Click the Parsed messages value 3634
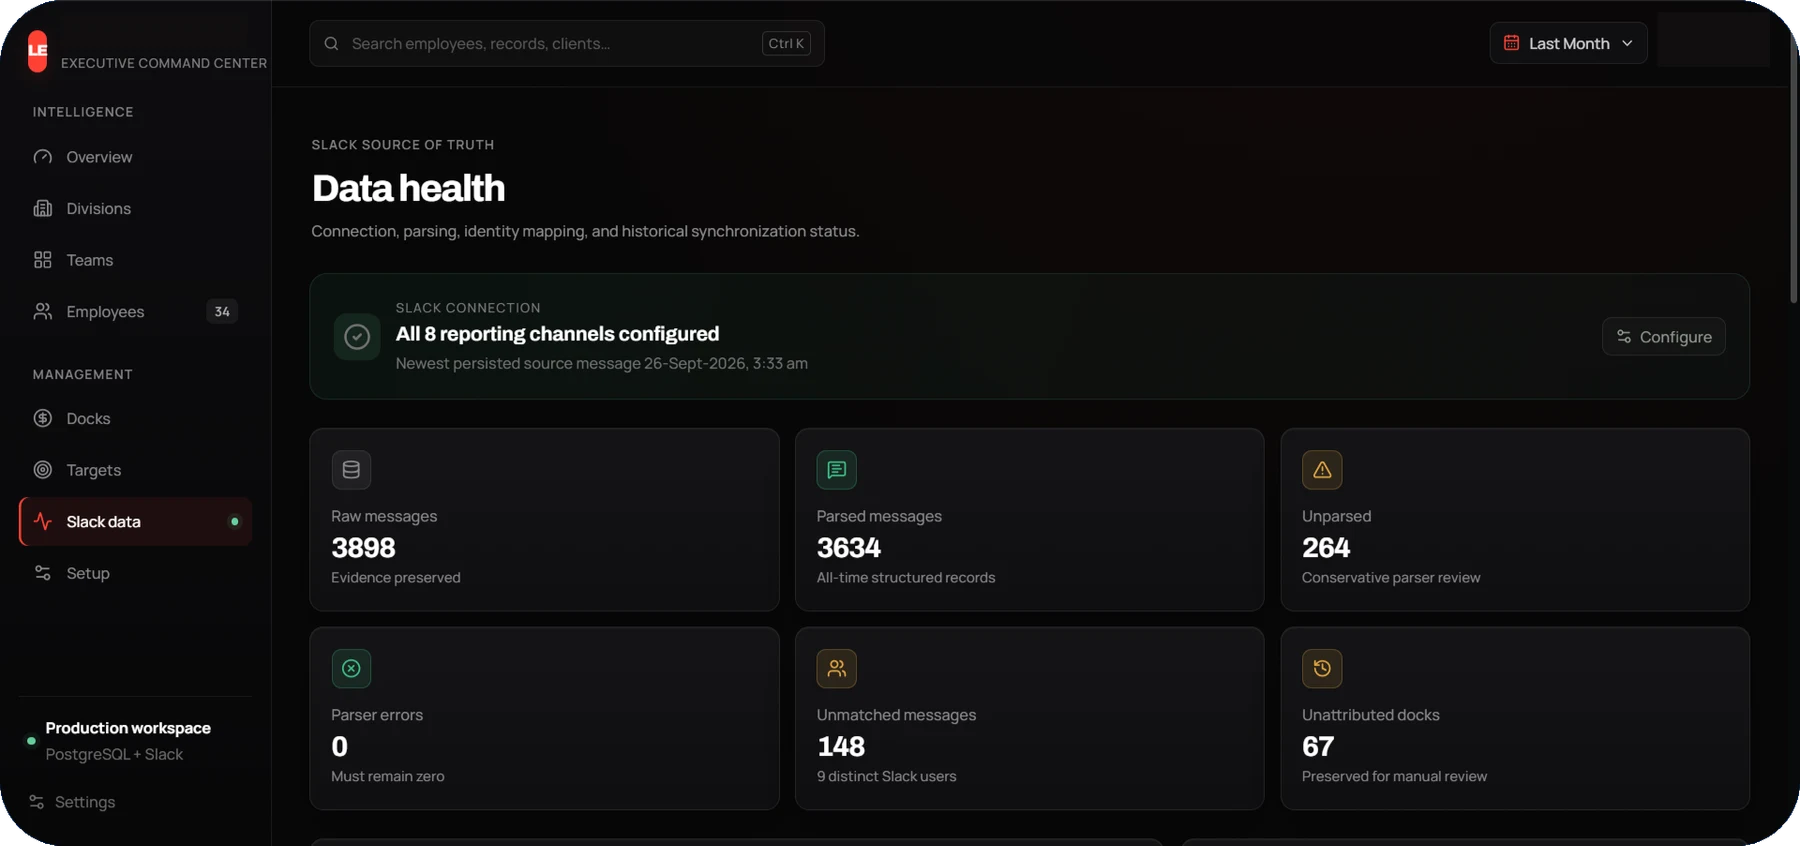The width and height of the screenshot is (1800, 846). (x=849, y=548)
